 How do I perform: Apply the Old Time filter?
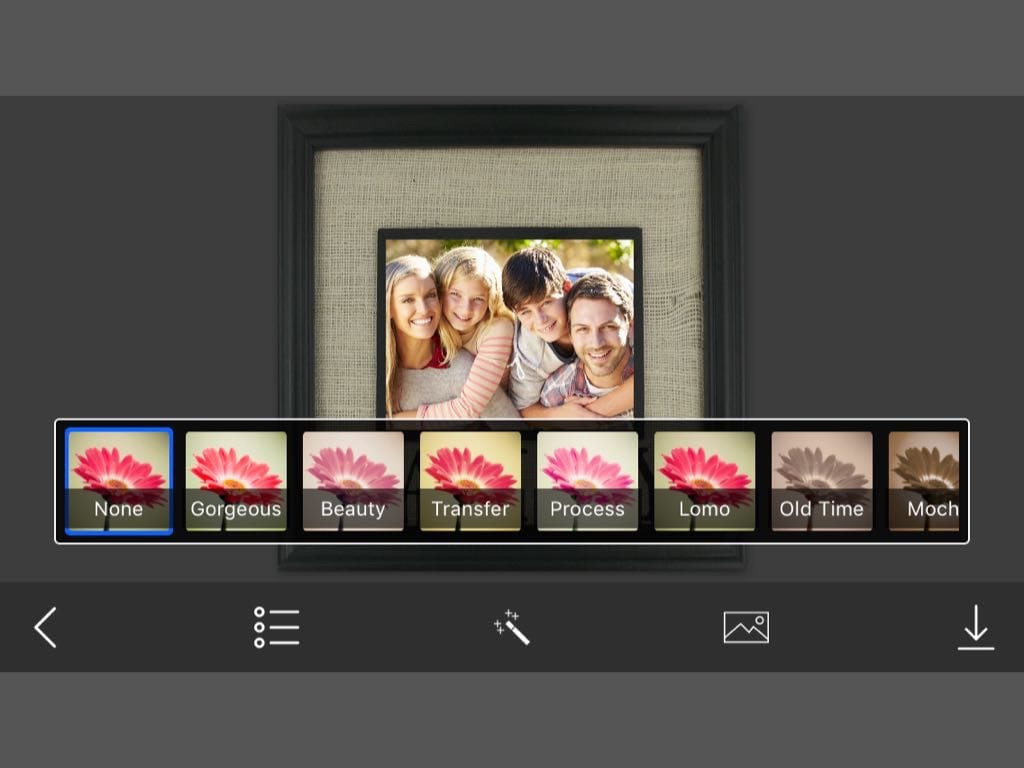point(822,481)
